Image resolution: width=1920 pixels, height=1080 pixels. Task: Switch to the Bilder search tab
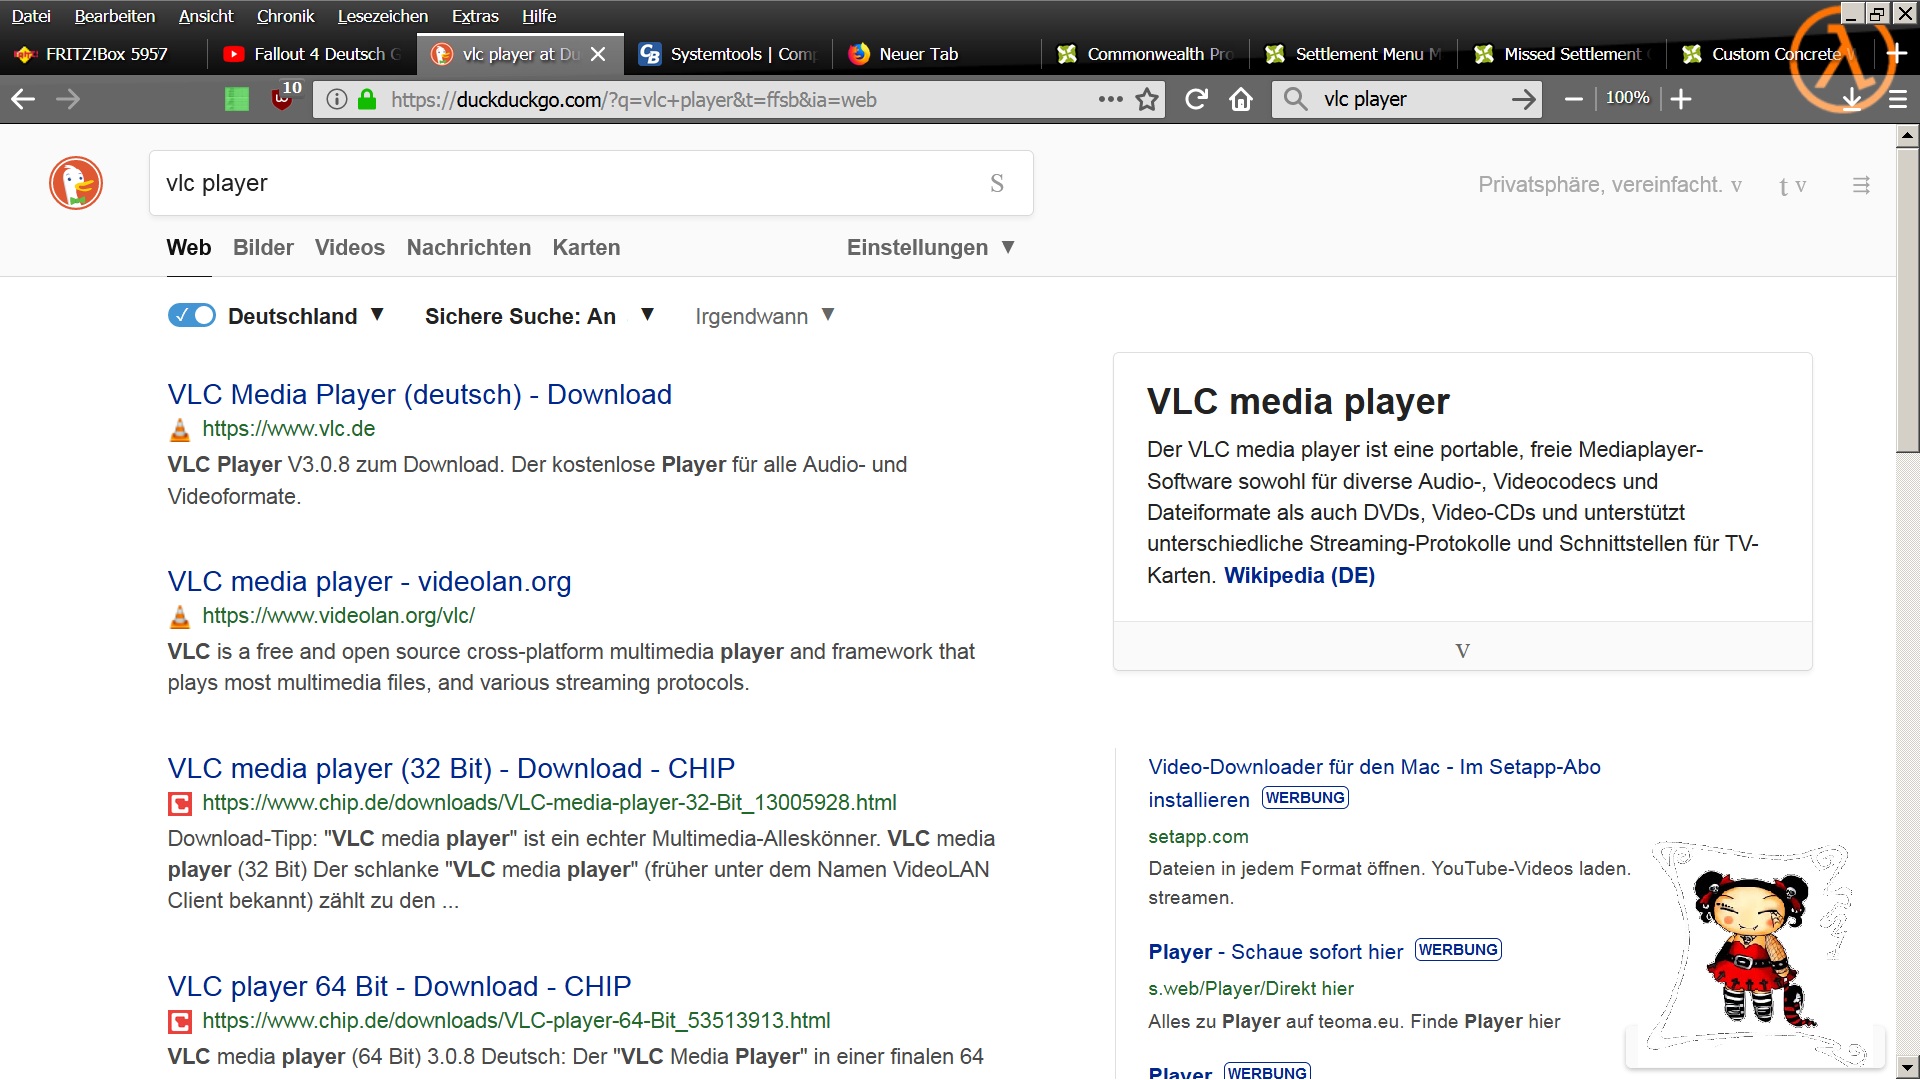coord(263,247)
